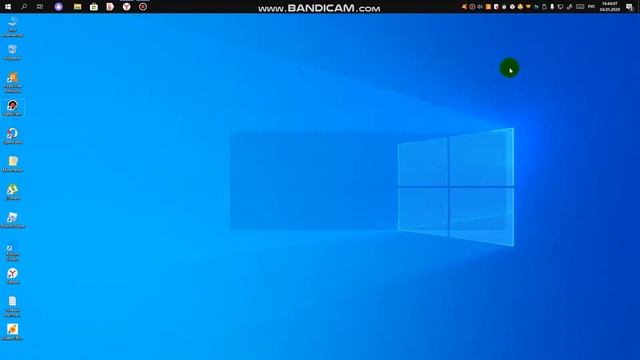Viewport: 640px width, 360px height.
Task: Open the Windows Start menu
Action: pyautogui.click(x=8, y=7)
